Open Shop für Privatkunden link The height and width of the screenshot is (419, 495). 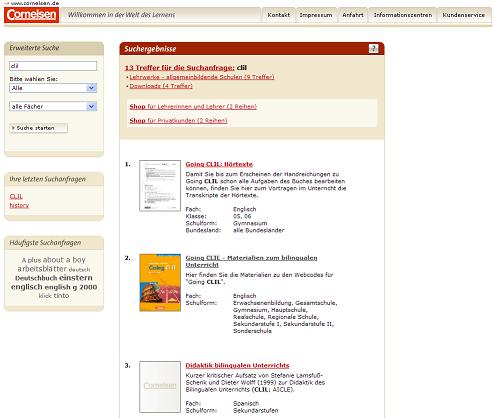coord(178,120)
